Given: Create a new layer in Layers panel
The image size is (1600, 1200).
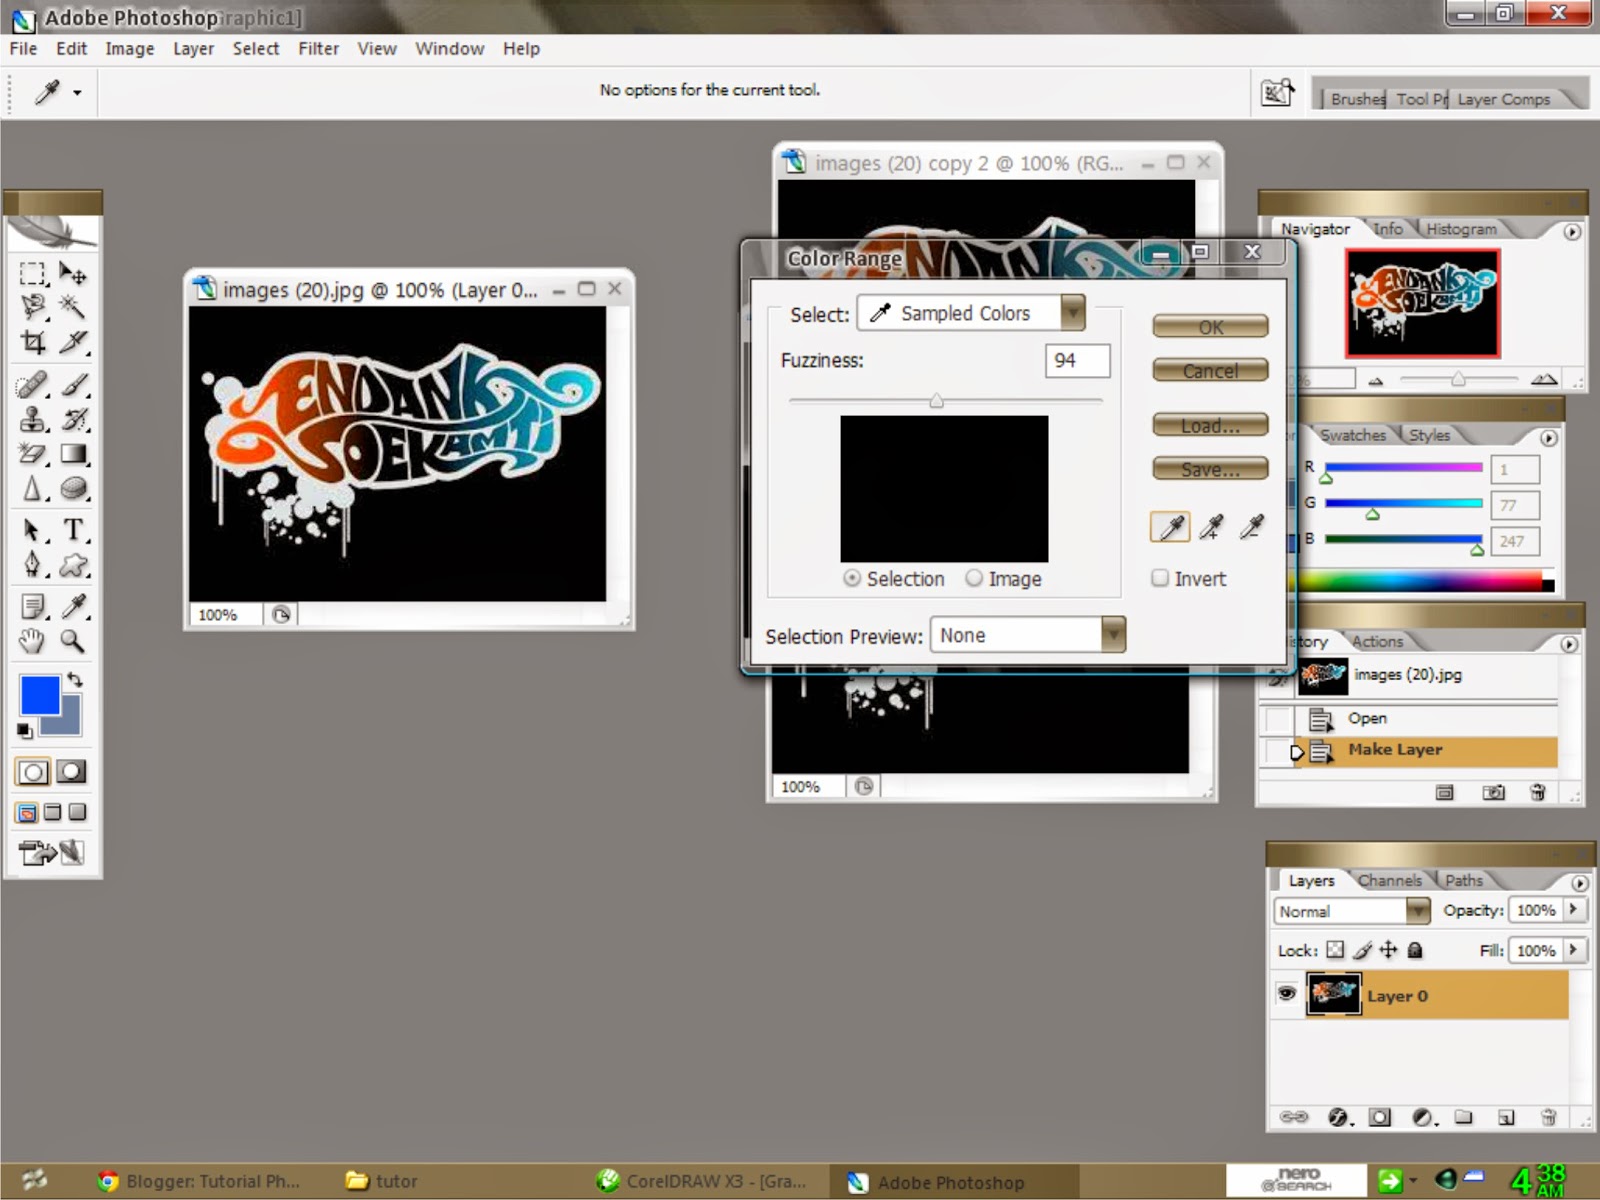Looking at the screenshot, I should (x=1506, y=1117).
